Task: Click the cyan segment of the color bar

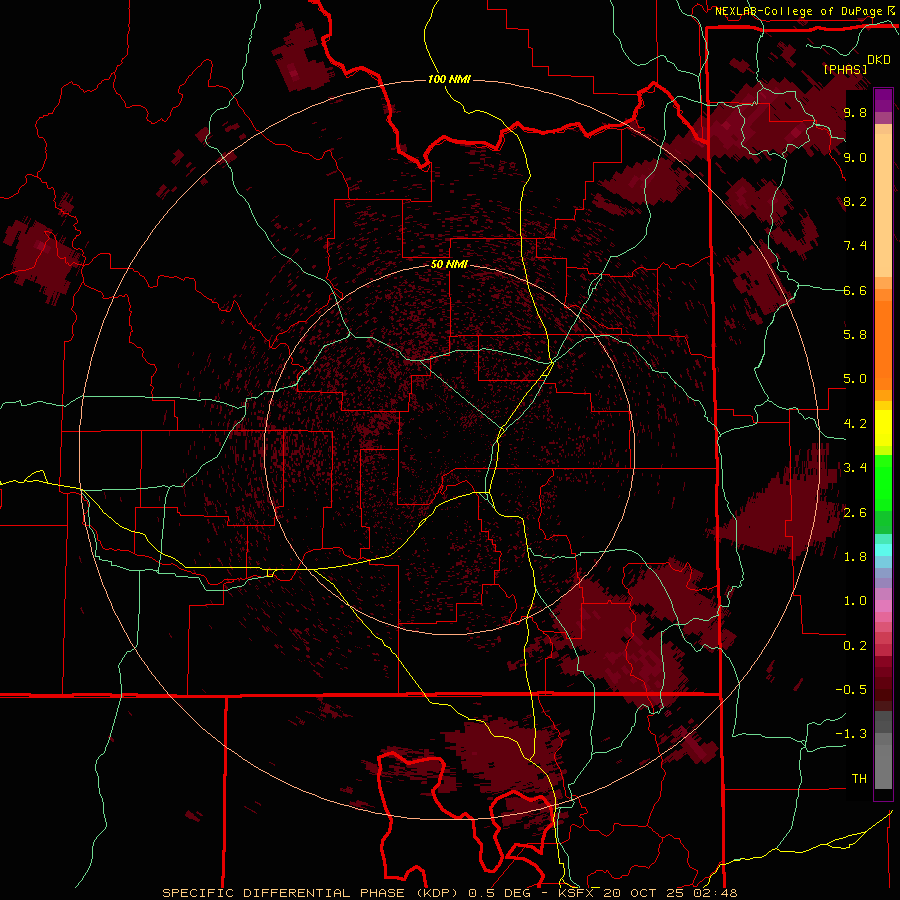Action: [883, 550]
